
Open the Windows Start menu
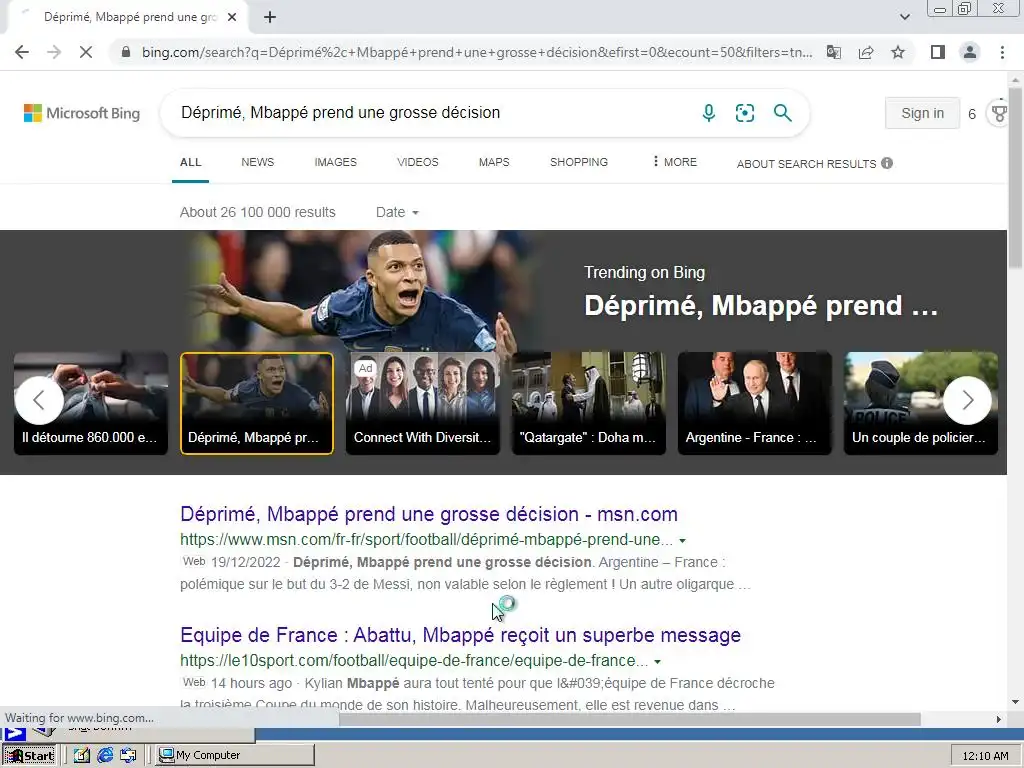30,755
